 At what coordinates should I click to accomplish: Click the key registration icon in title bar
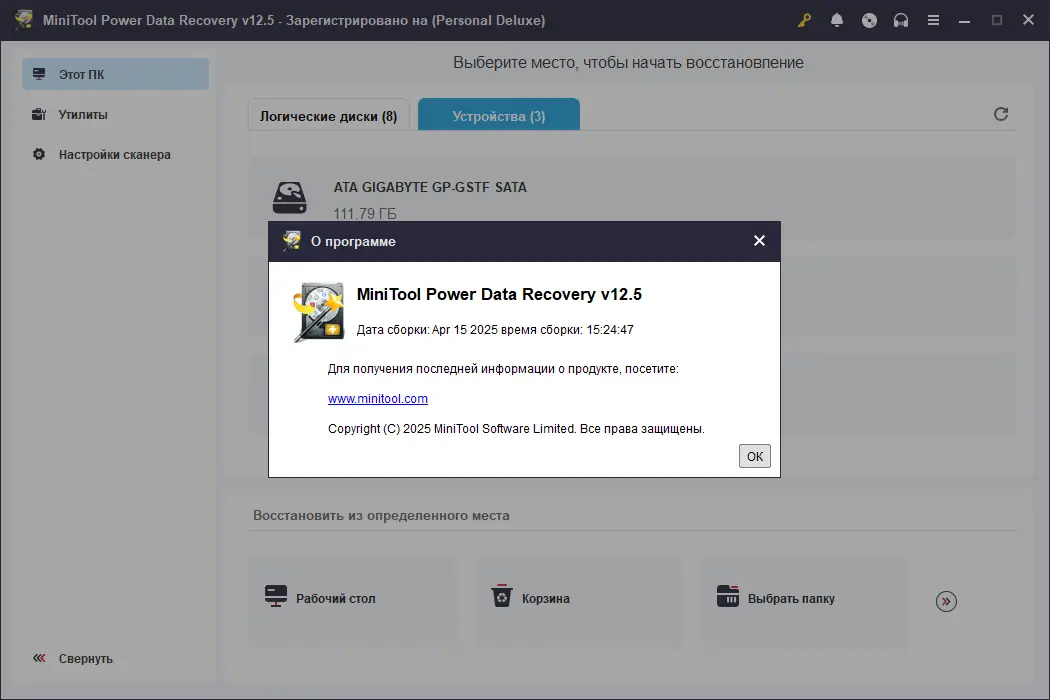pyautogui.click(x=804, y=20)
